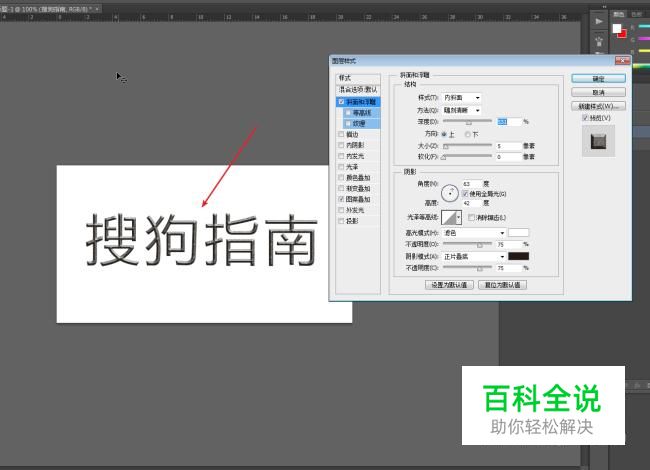This screenshot has width=650, height=470.
Task: Enable the 光泽 effect checkbox
Action: pos(341,167)
